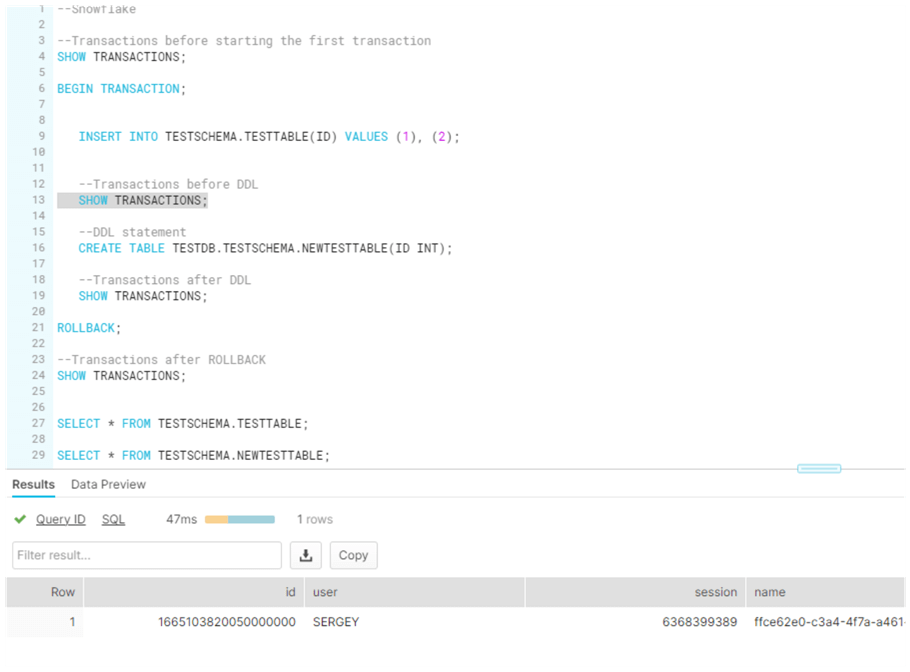Click the green success checkmark icon
Screen dimensions: 910x672
pos(20,519)
